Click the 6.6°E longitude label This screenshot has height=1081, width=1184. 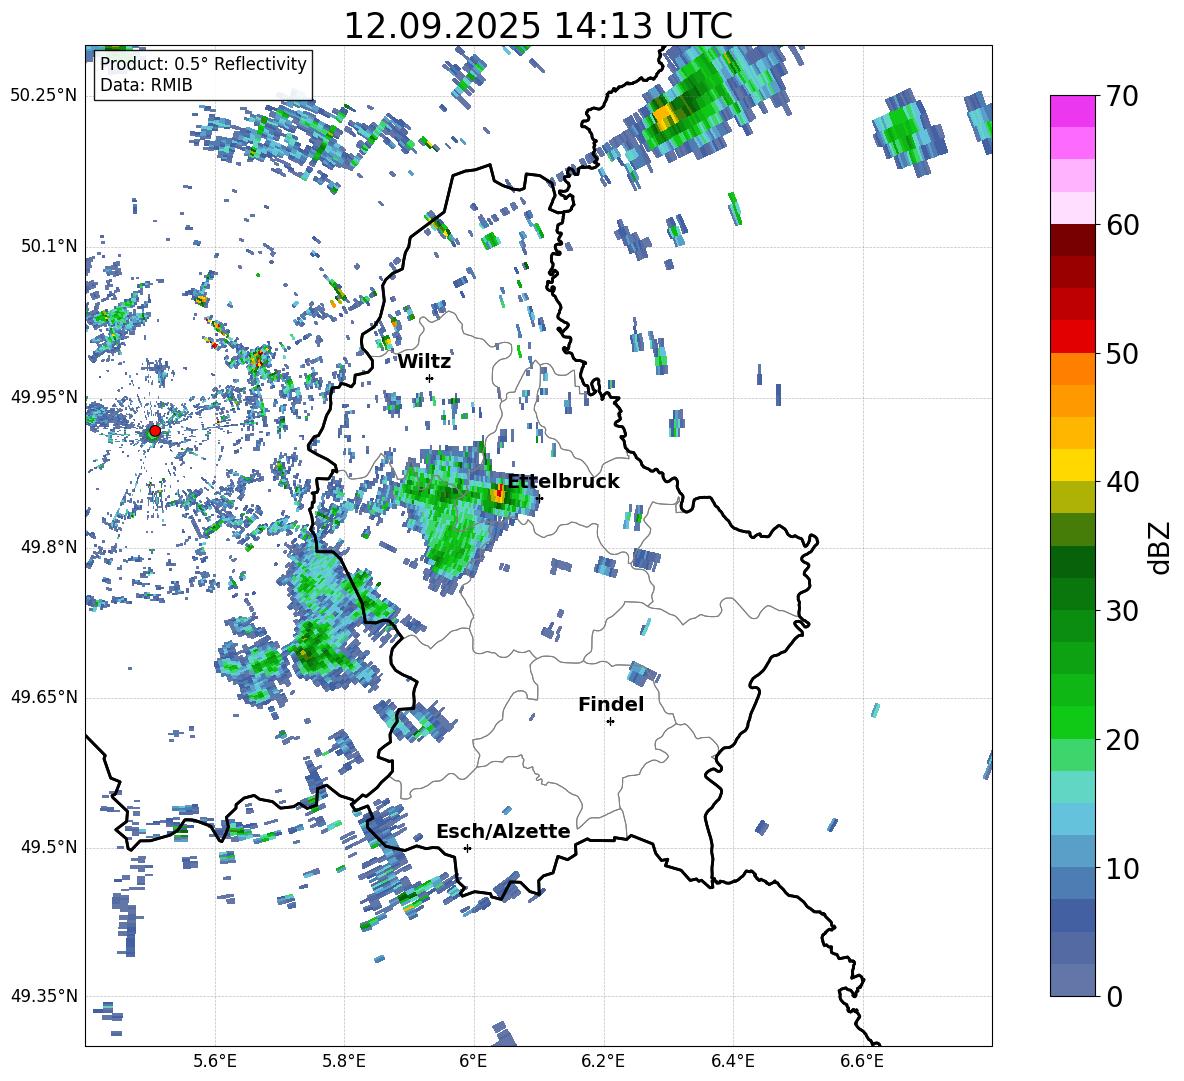862,1061
